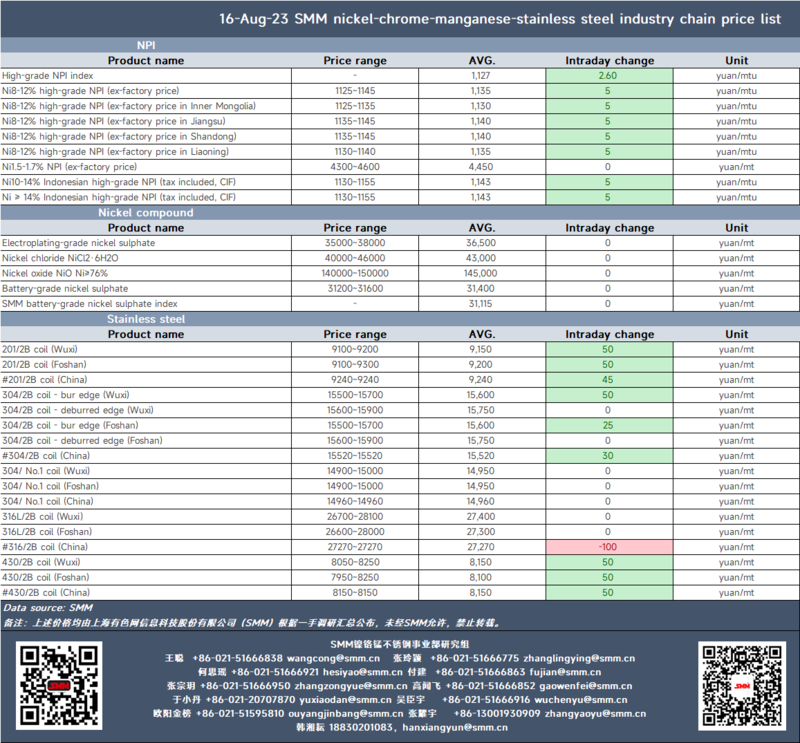Select the 201/2B coil (Wuxi) row
This screenshot has height=743, width=800.
pyautogui.click(x=400, y=349)
